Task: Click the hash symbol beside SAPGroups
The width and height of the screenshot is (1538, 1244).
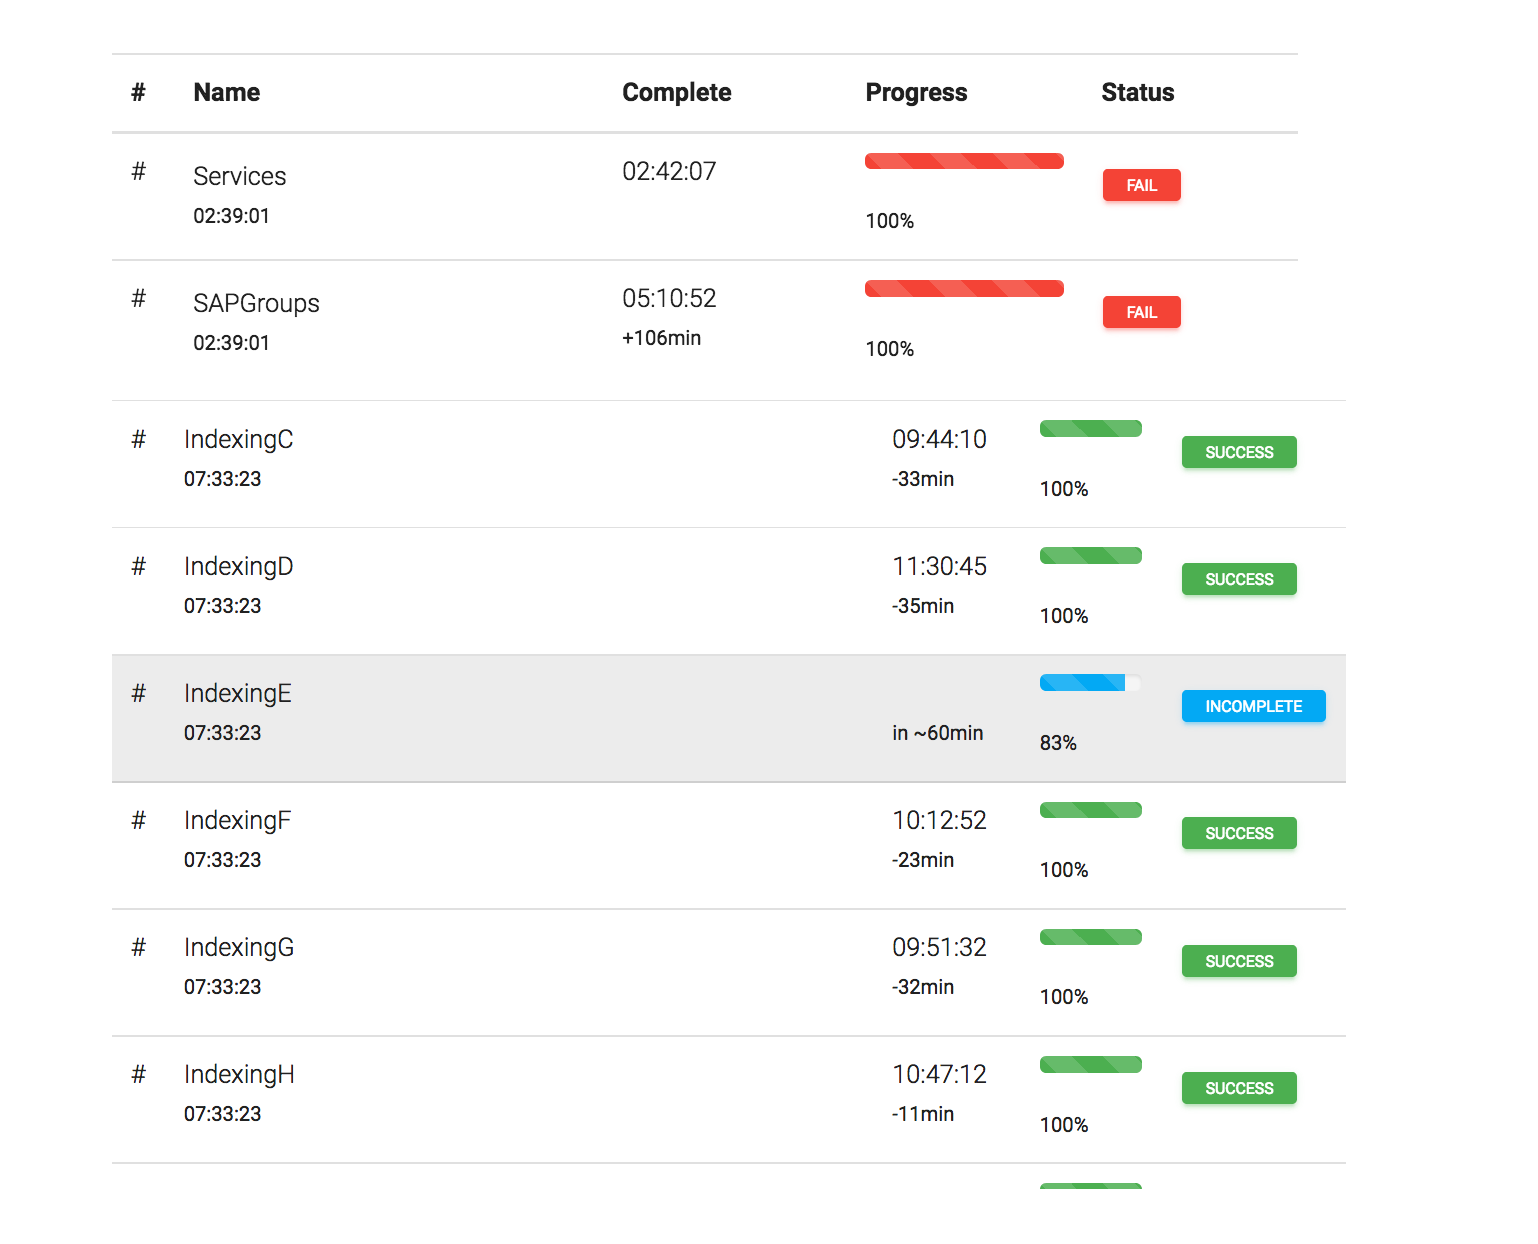Action: pos(139,299)
